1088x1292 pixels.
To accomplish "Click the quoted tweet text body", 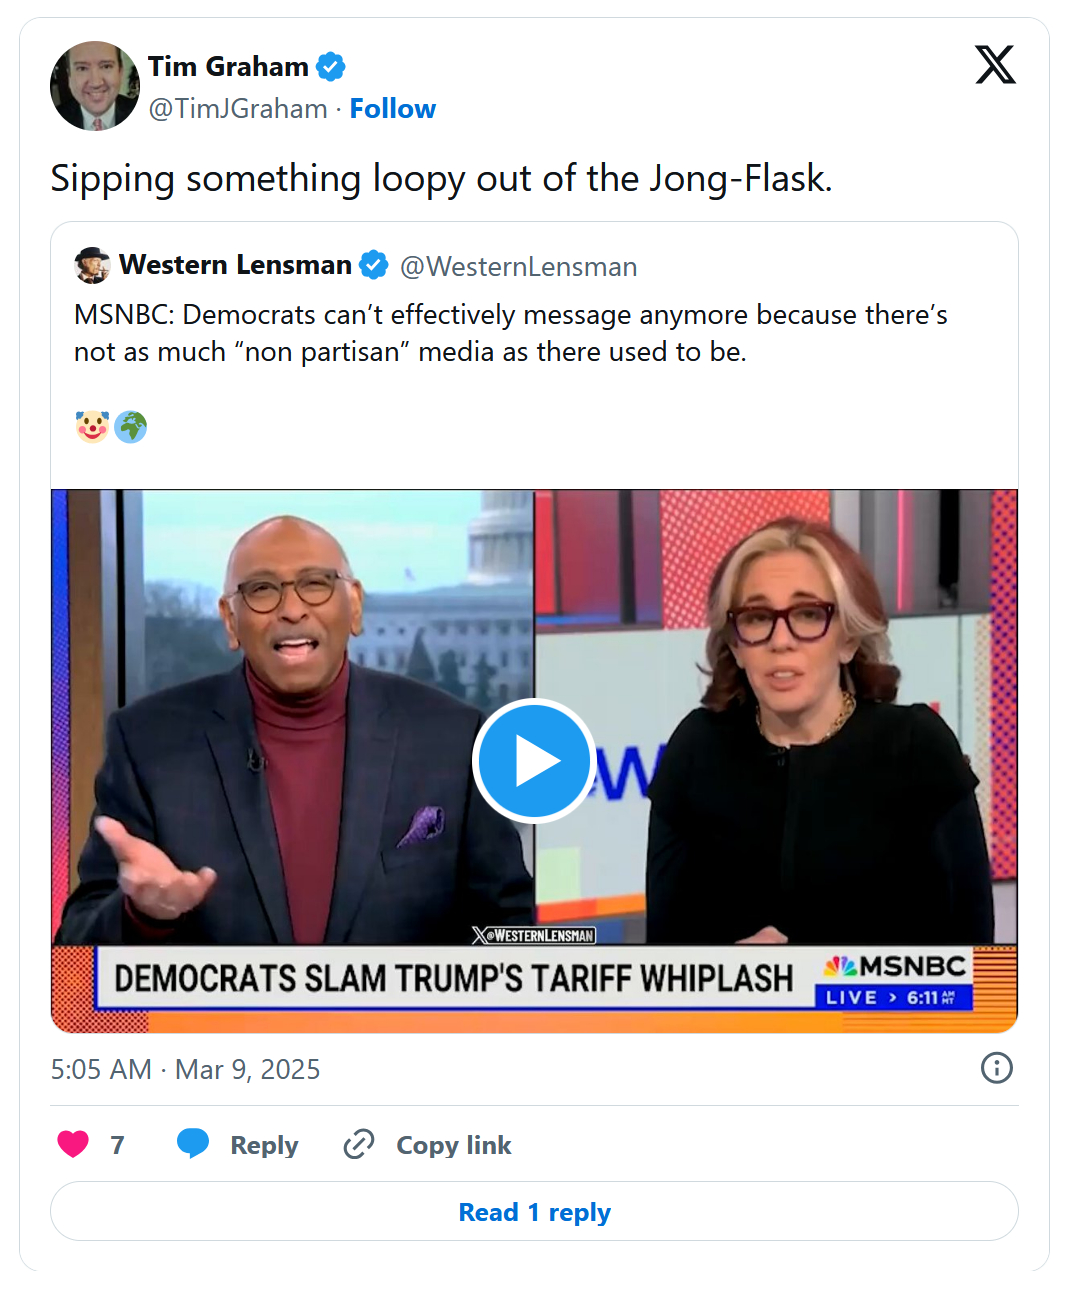I will pos(510,333).
